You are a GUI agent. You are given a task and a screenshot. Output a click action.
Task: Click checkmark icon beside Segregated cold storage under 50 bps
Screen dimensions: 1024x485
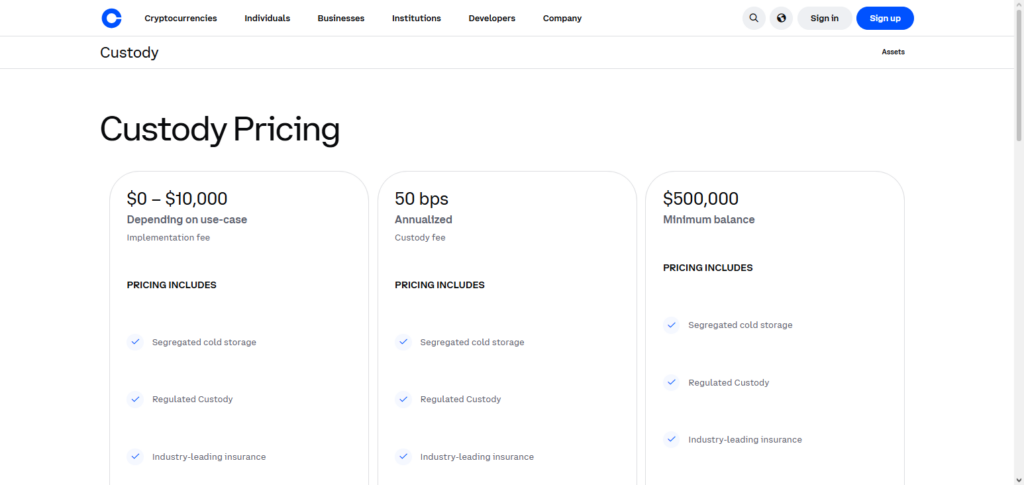coord(403,342)
